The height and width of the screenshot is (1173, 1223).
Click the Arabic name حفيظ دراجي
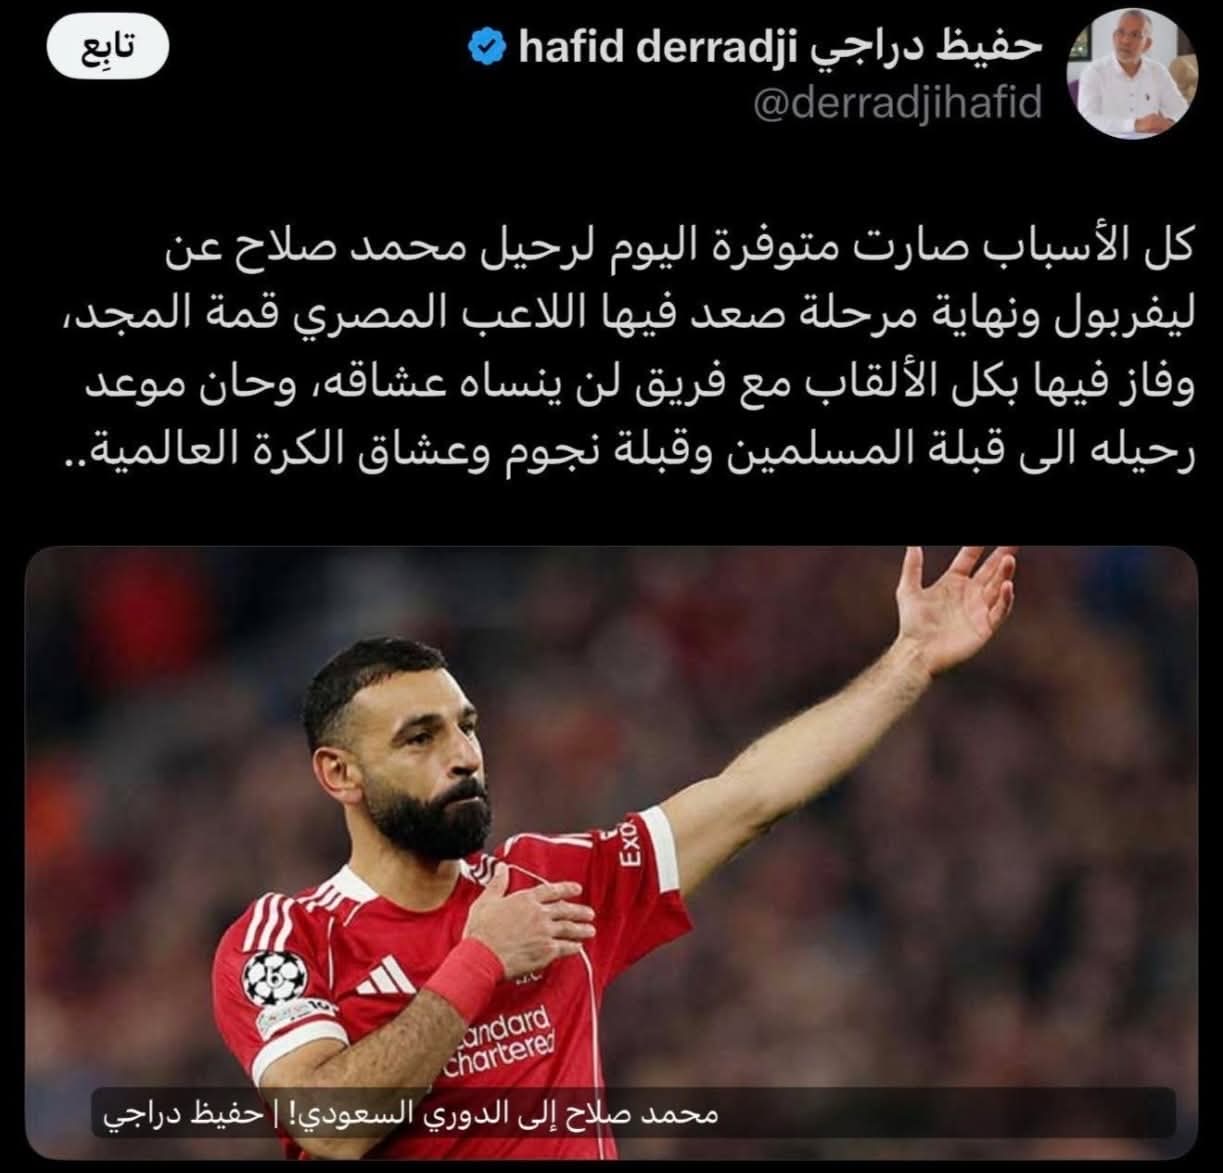pyautogui.click(x=924, y=46)
